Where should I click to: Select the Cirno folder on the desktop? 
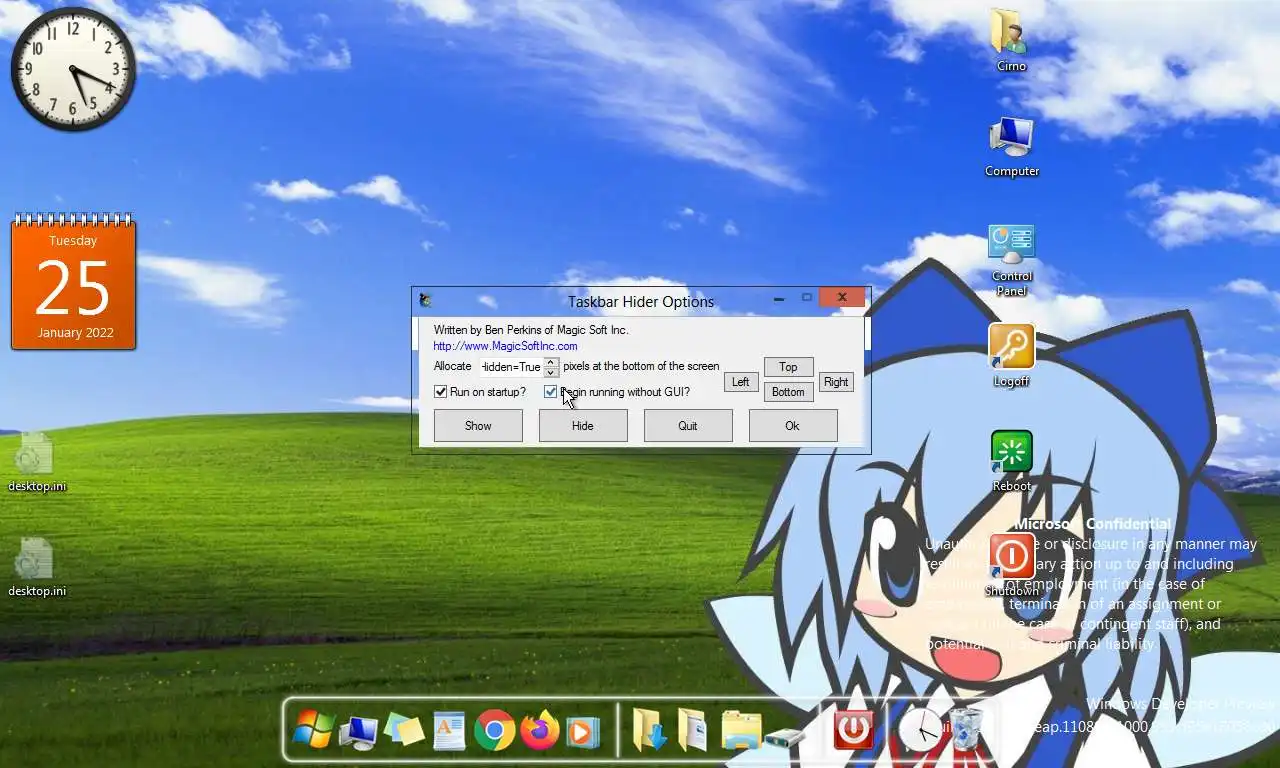tap(1011, 40)
